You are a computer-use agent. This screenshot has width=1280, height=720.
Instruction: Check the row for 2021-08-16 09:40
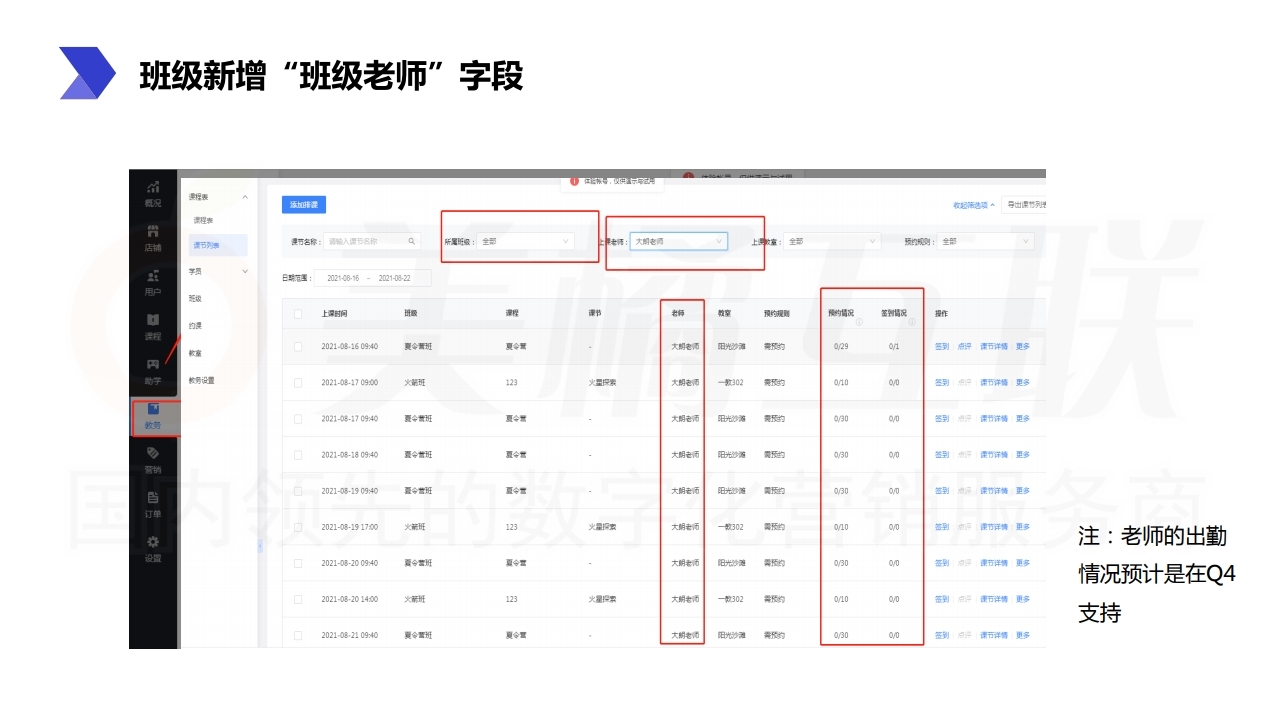pos(298,347)
